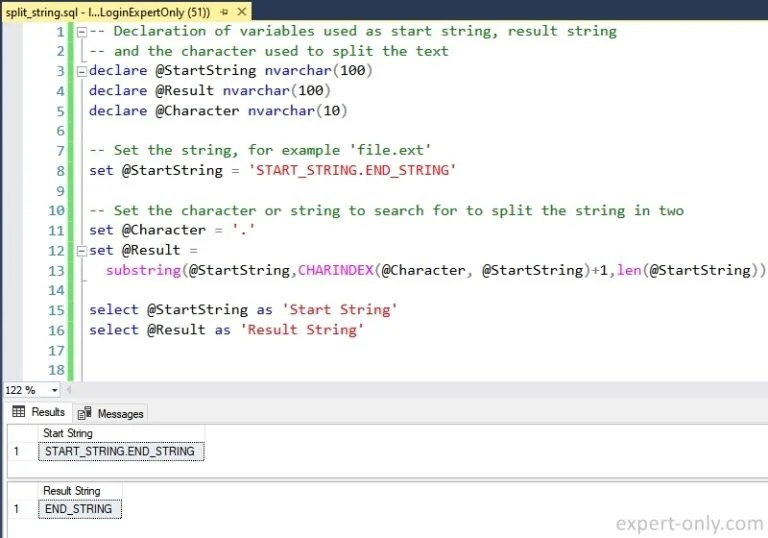This screenshot has height=538, width=768.
Task: Switch to the Results tab
Action: 39,412
